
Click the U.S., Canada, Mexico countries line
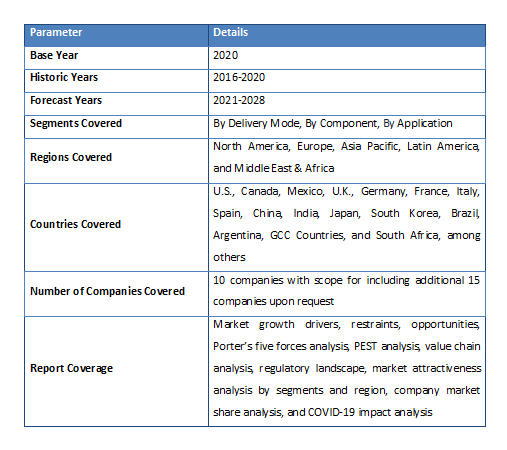[x=346, y=191]
